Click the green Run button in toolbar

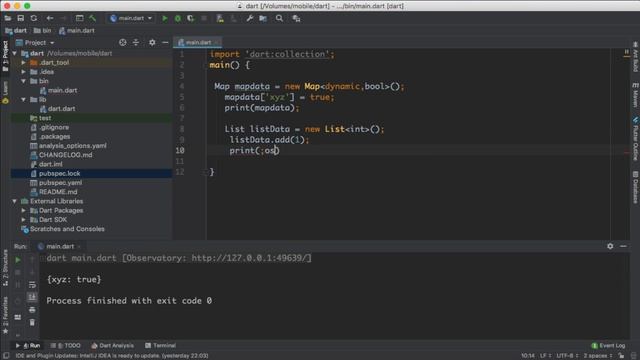165,18
